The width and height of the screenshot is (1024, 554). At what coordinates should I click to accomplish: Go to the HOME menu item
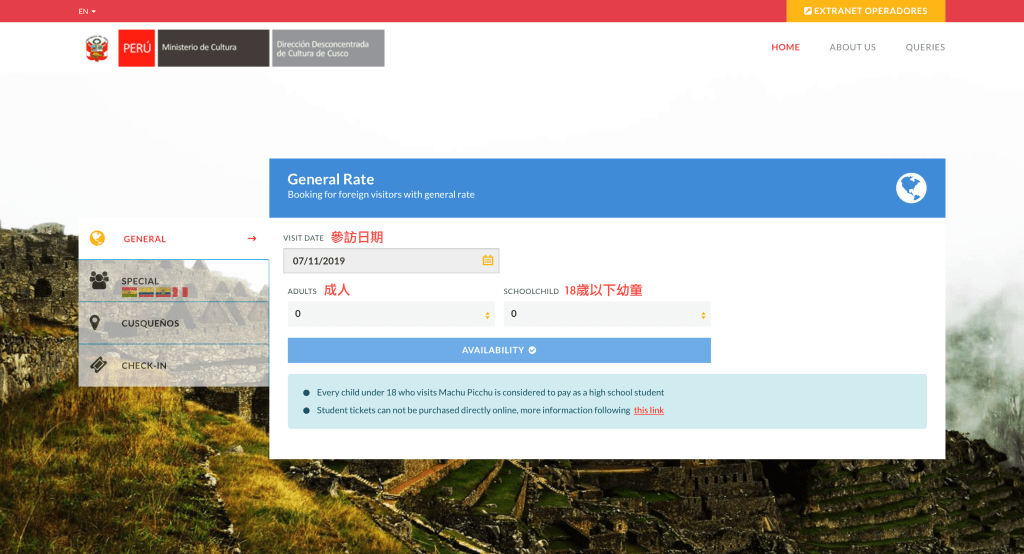point(785,47)
